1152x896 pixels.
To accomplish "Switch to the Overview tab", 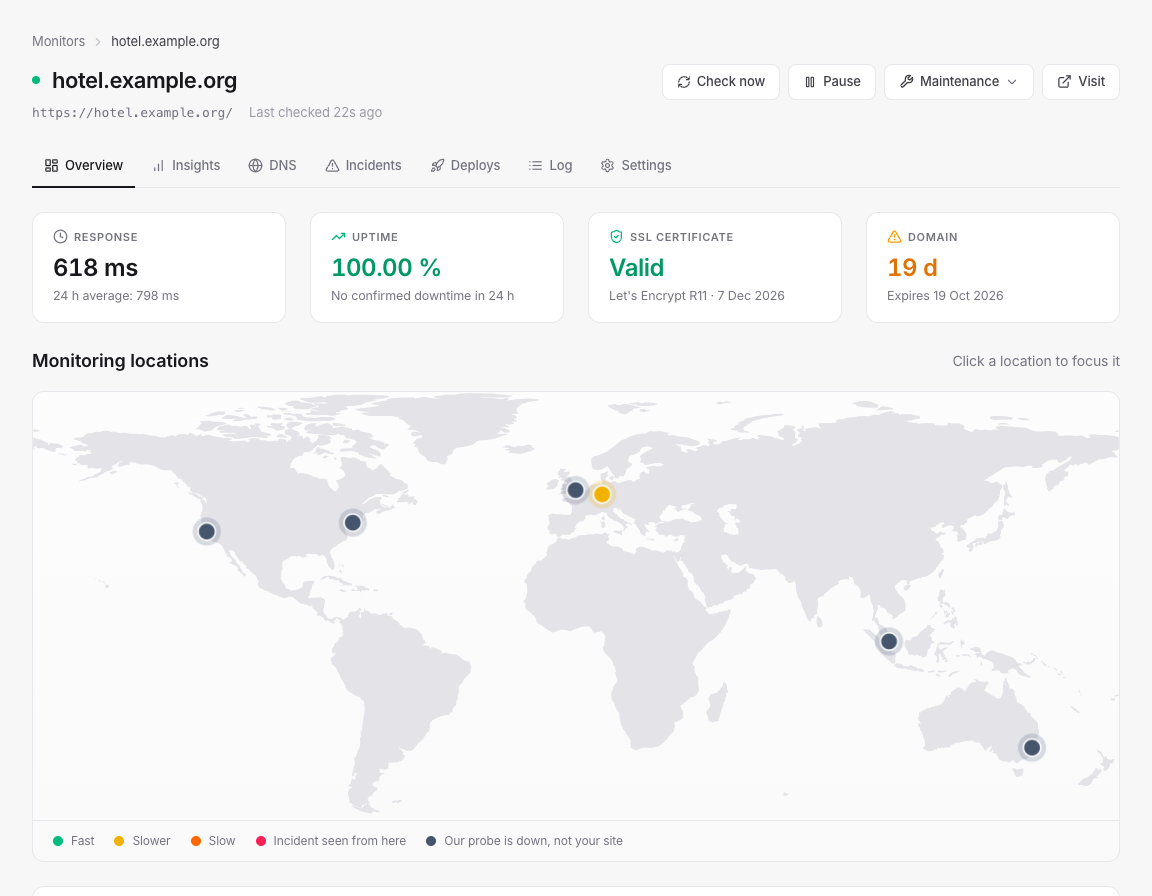I will click(x=83, y=165).
